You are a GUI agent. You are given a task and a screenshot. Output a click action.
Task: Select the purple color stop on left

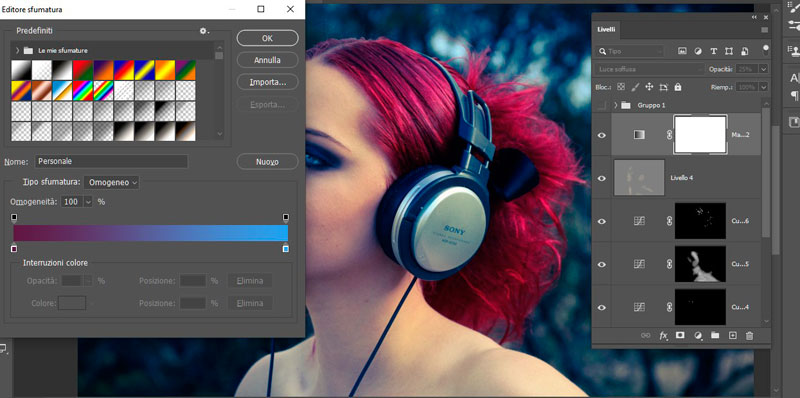click(14, 248)
